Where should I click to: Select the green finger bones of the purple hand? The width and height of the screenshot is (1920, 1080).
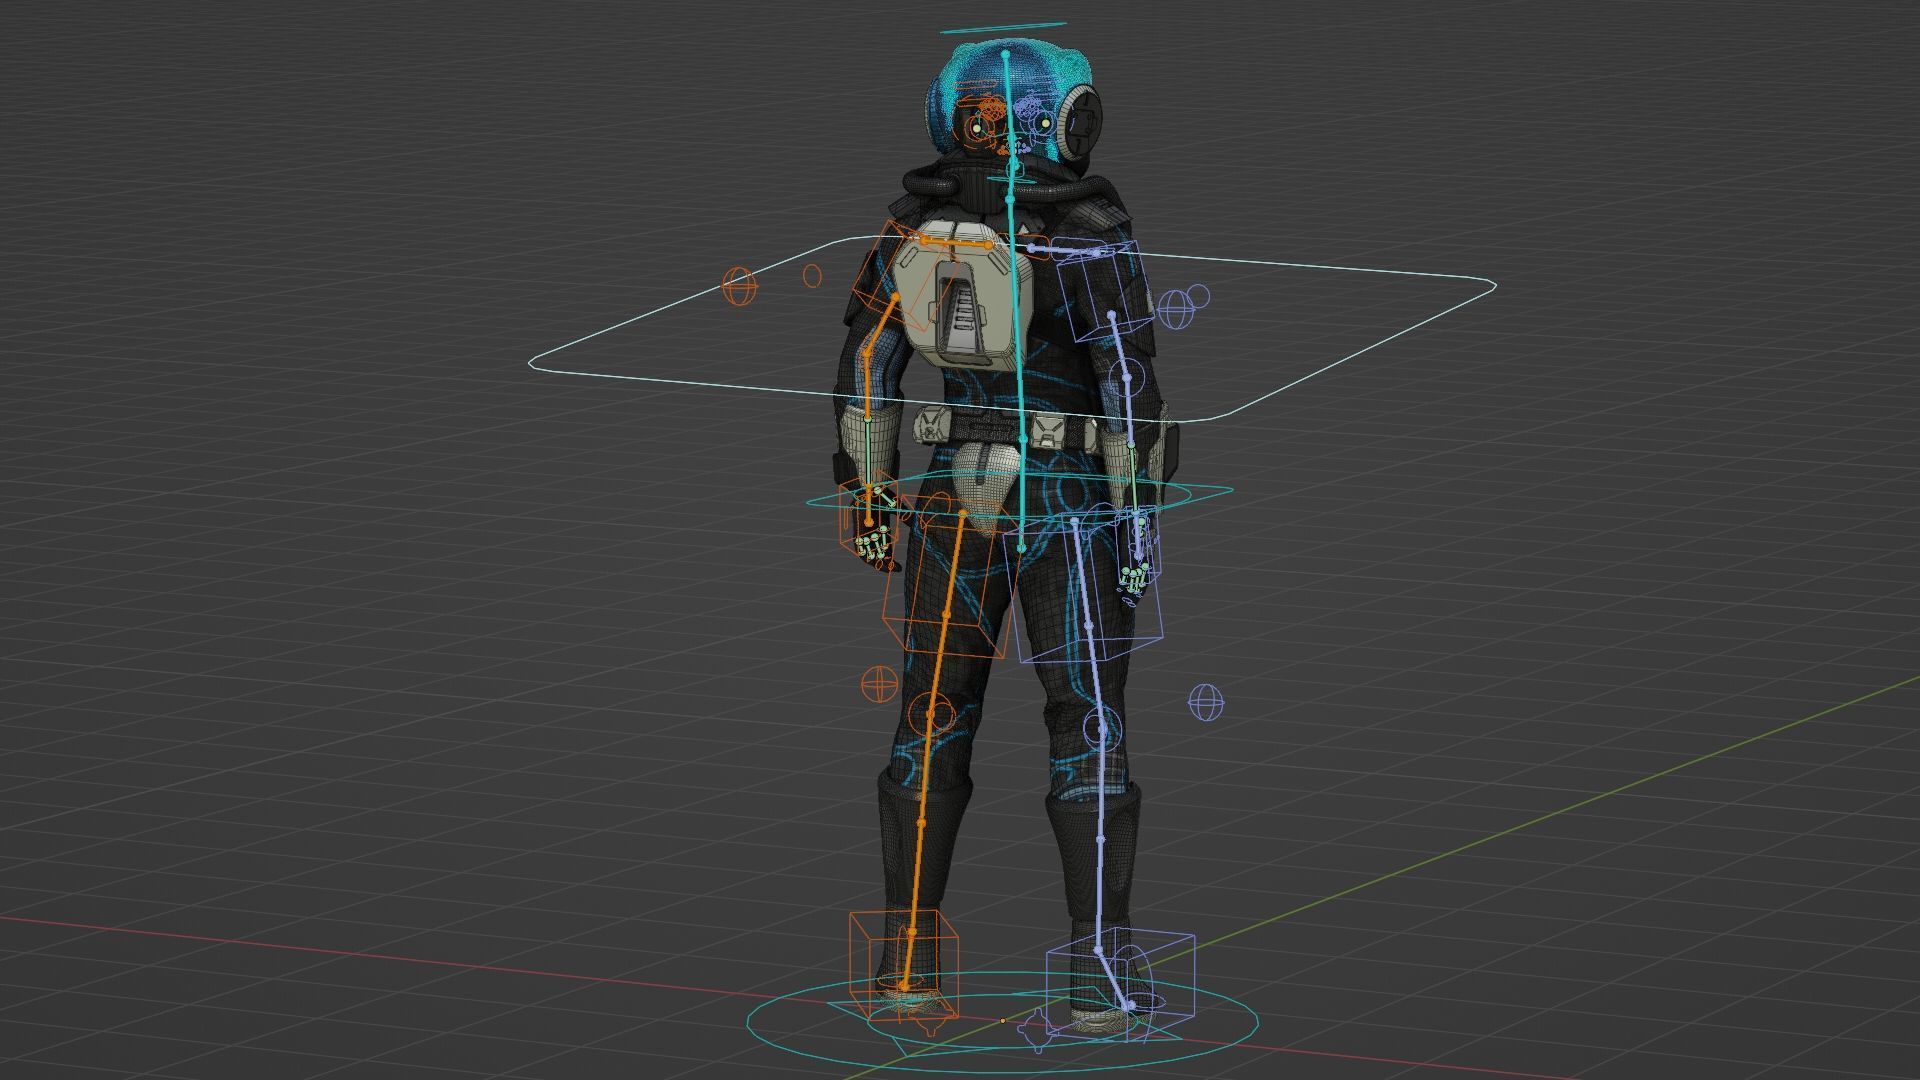click(x=1134, y=578)
